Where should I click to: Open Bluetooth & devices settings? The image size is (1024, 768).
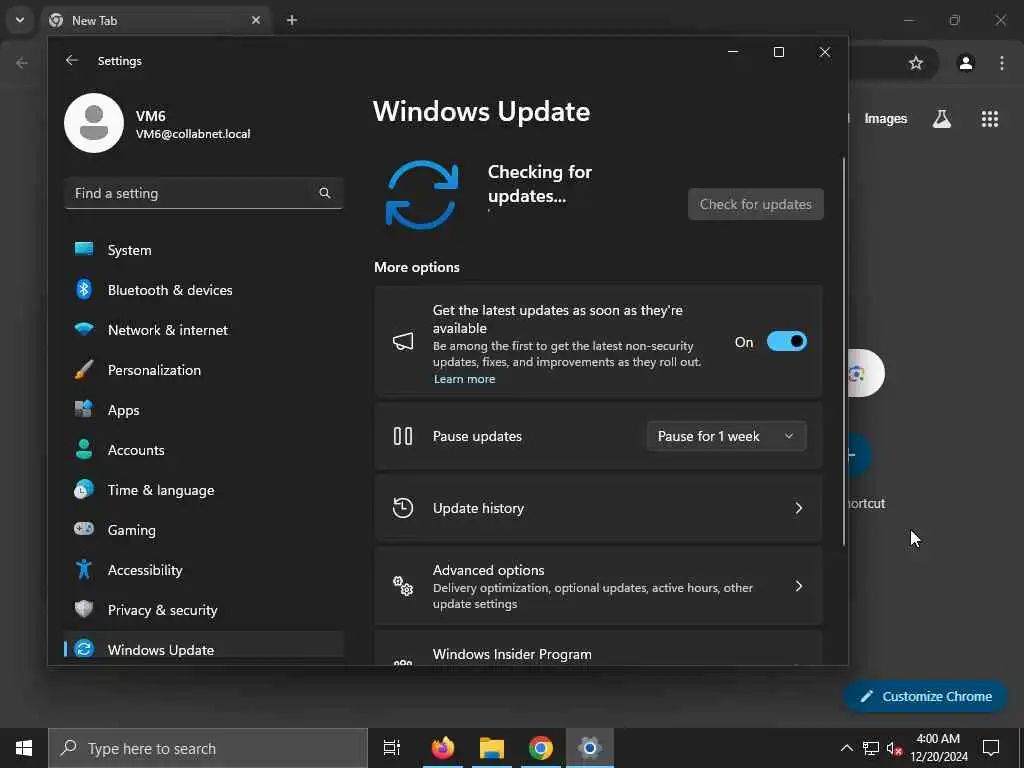204,290
